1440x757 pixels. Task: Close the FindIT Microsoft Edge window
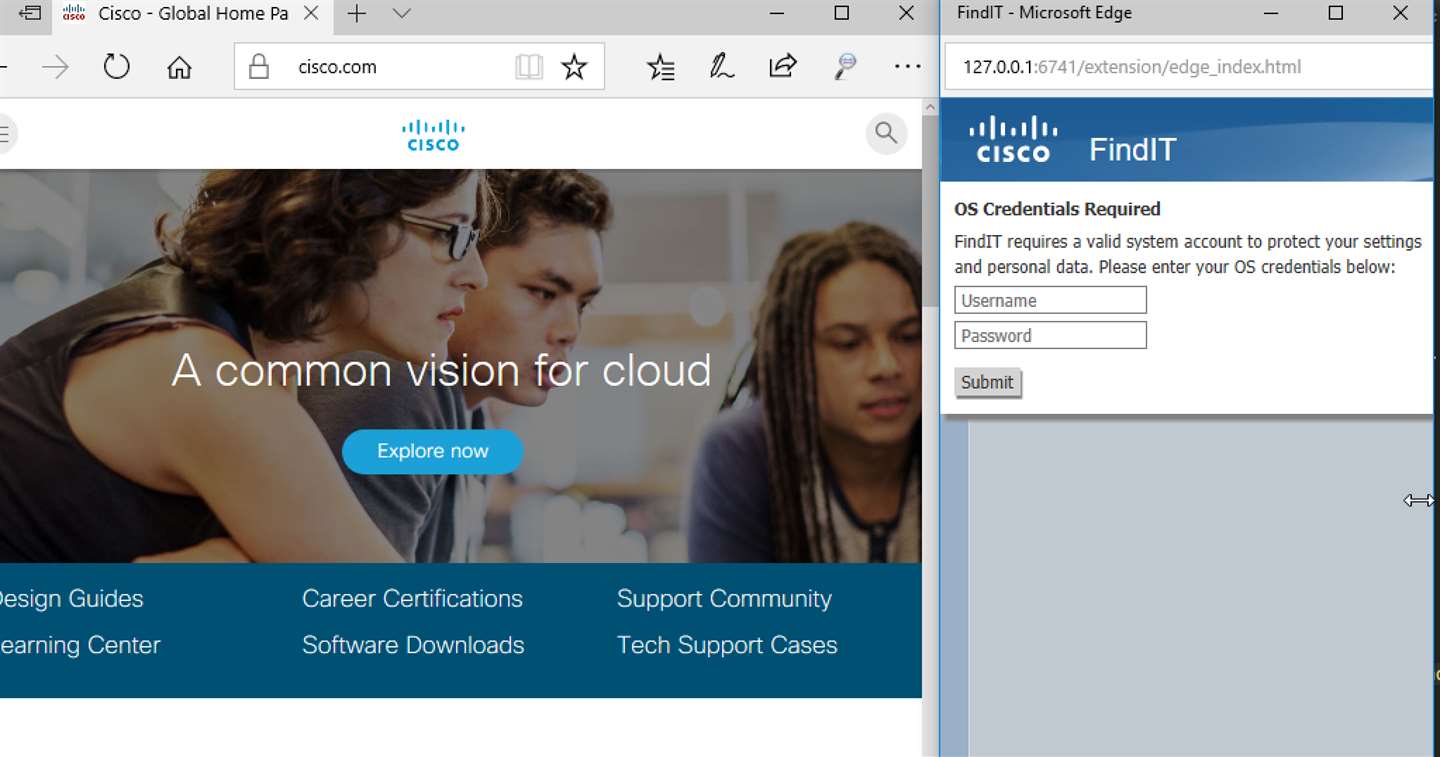coord(1400,13)
